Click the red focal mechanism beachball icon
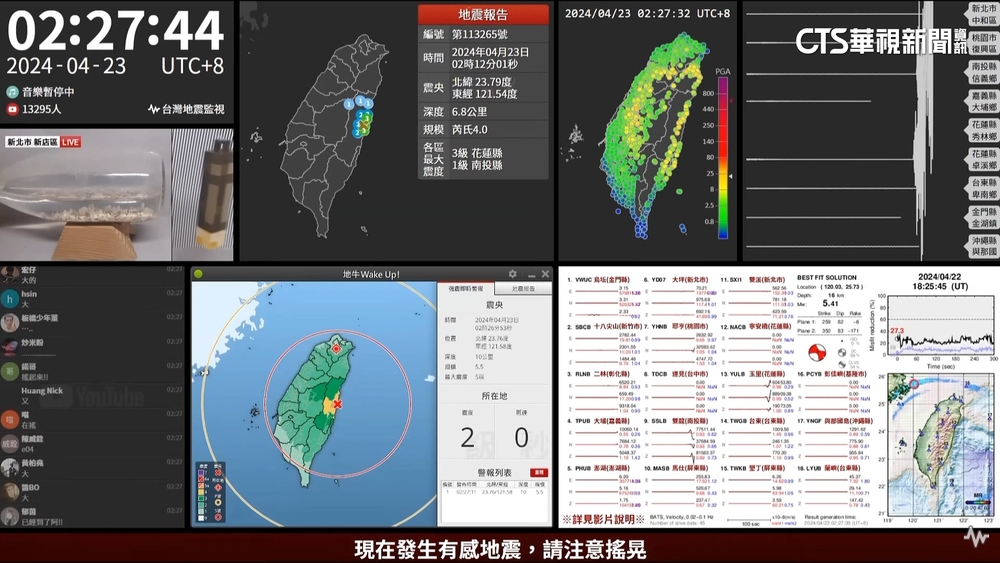The height and width of the screenshot is (563, 1000). click(817, 352)
